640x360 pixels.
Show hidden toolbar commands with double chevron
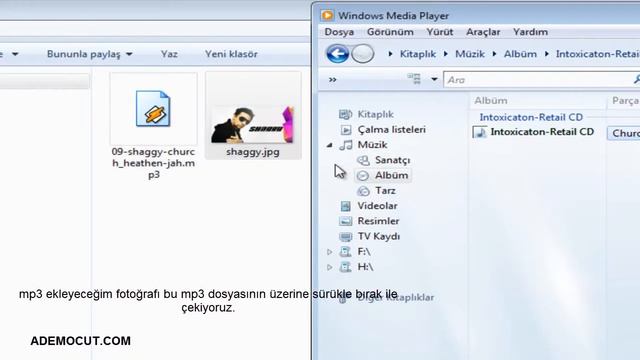point(333,80)
